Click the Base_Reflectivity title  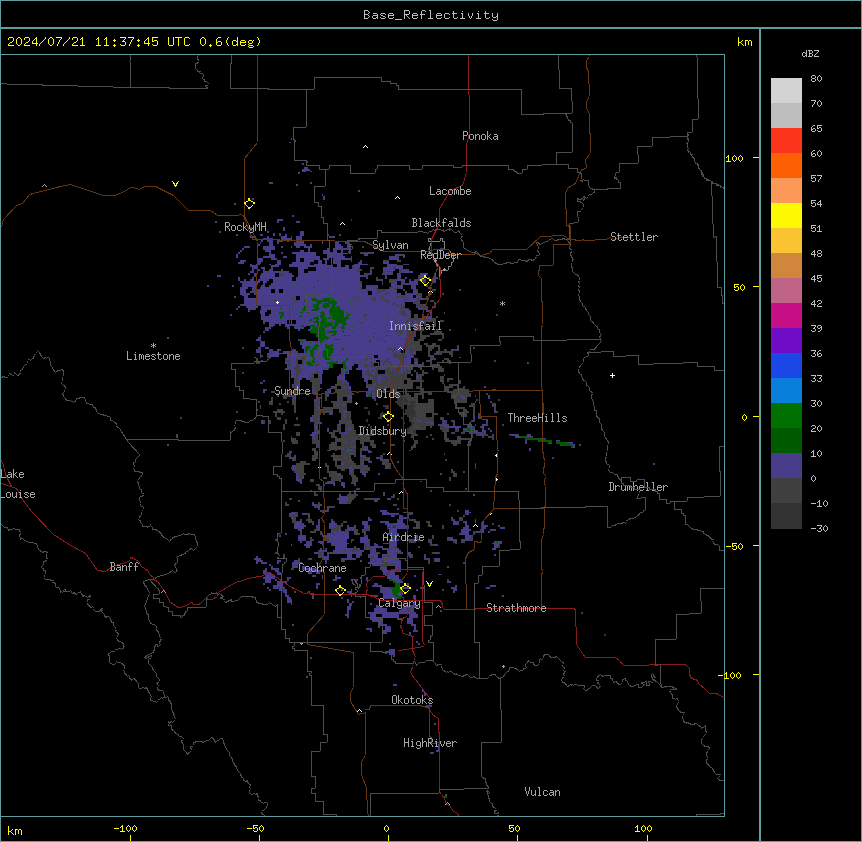(x=431, y=15)
